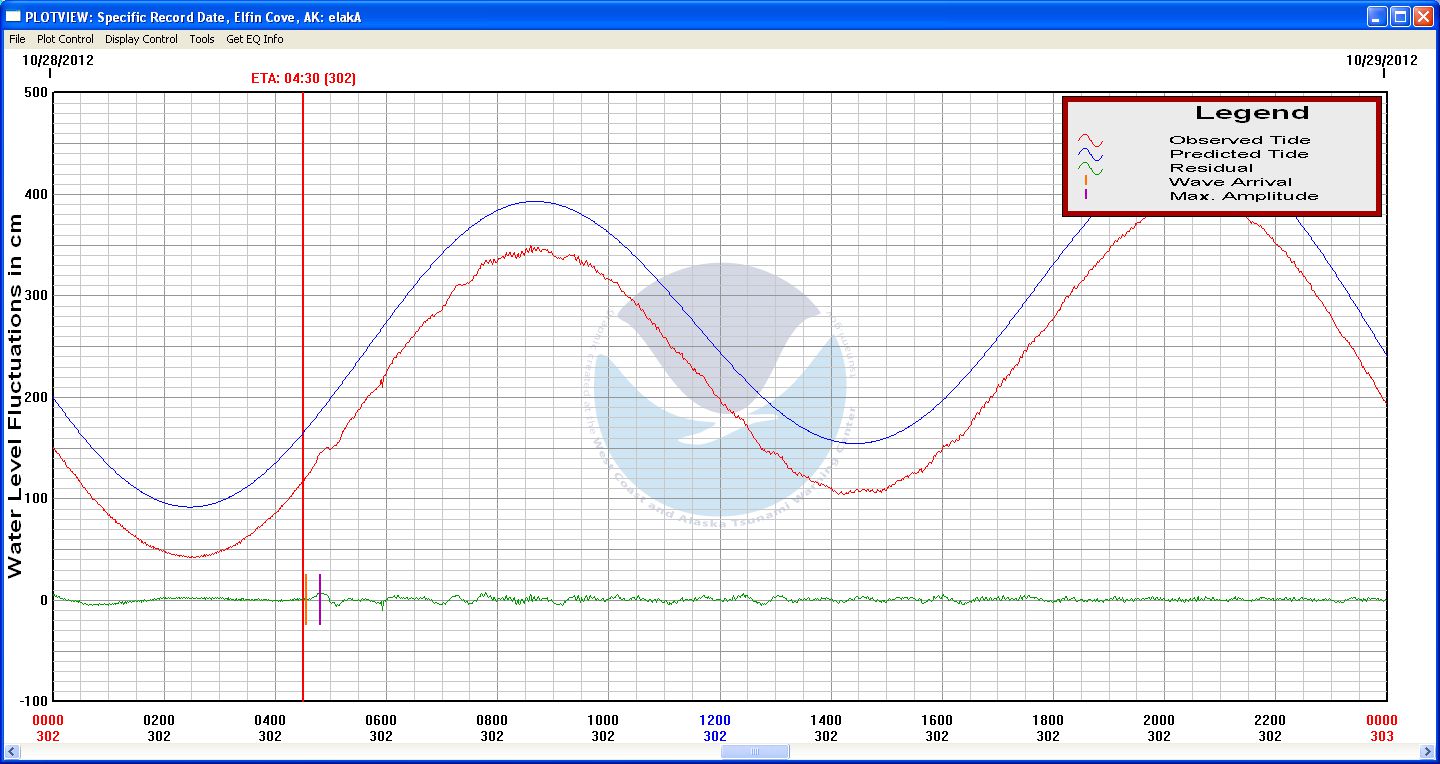Screen dimensions: 1440x764
Task: Open the Display Control menu
Action: click(x=141, y=39)
